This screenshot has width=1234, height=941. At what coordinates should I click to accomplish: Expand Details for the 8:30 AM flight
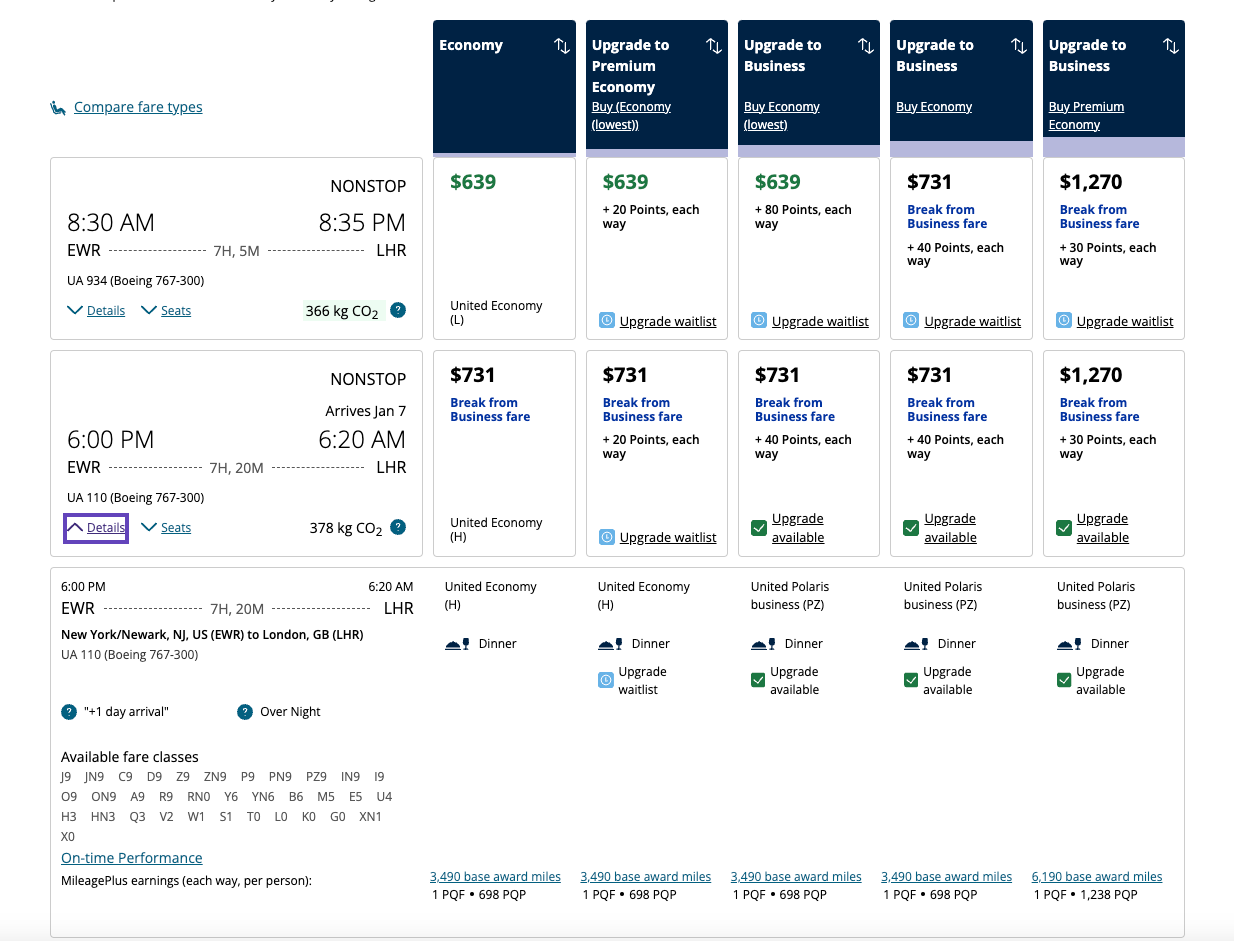[x=95, y=310]
